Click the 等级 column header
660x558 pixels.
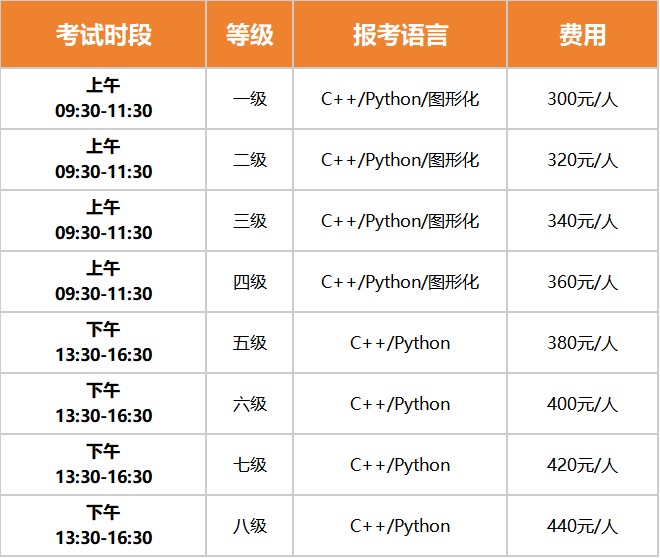pos(250,34)
